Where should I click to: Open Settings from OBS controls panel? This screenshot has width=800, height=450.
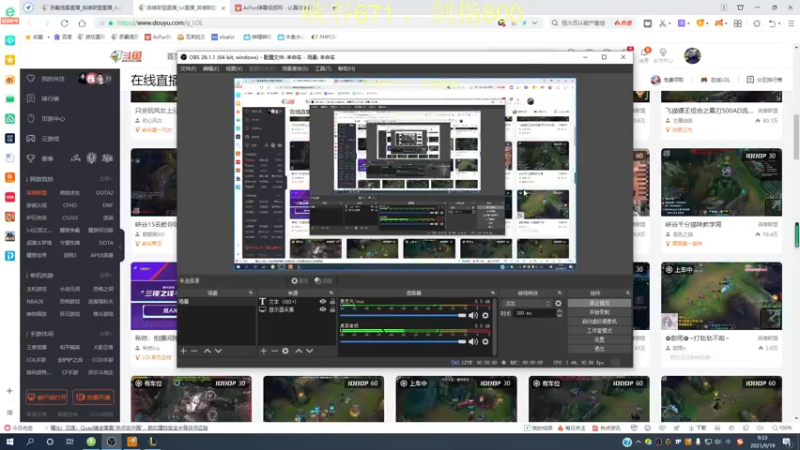[599, 340]
